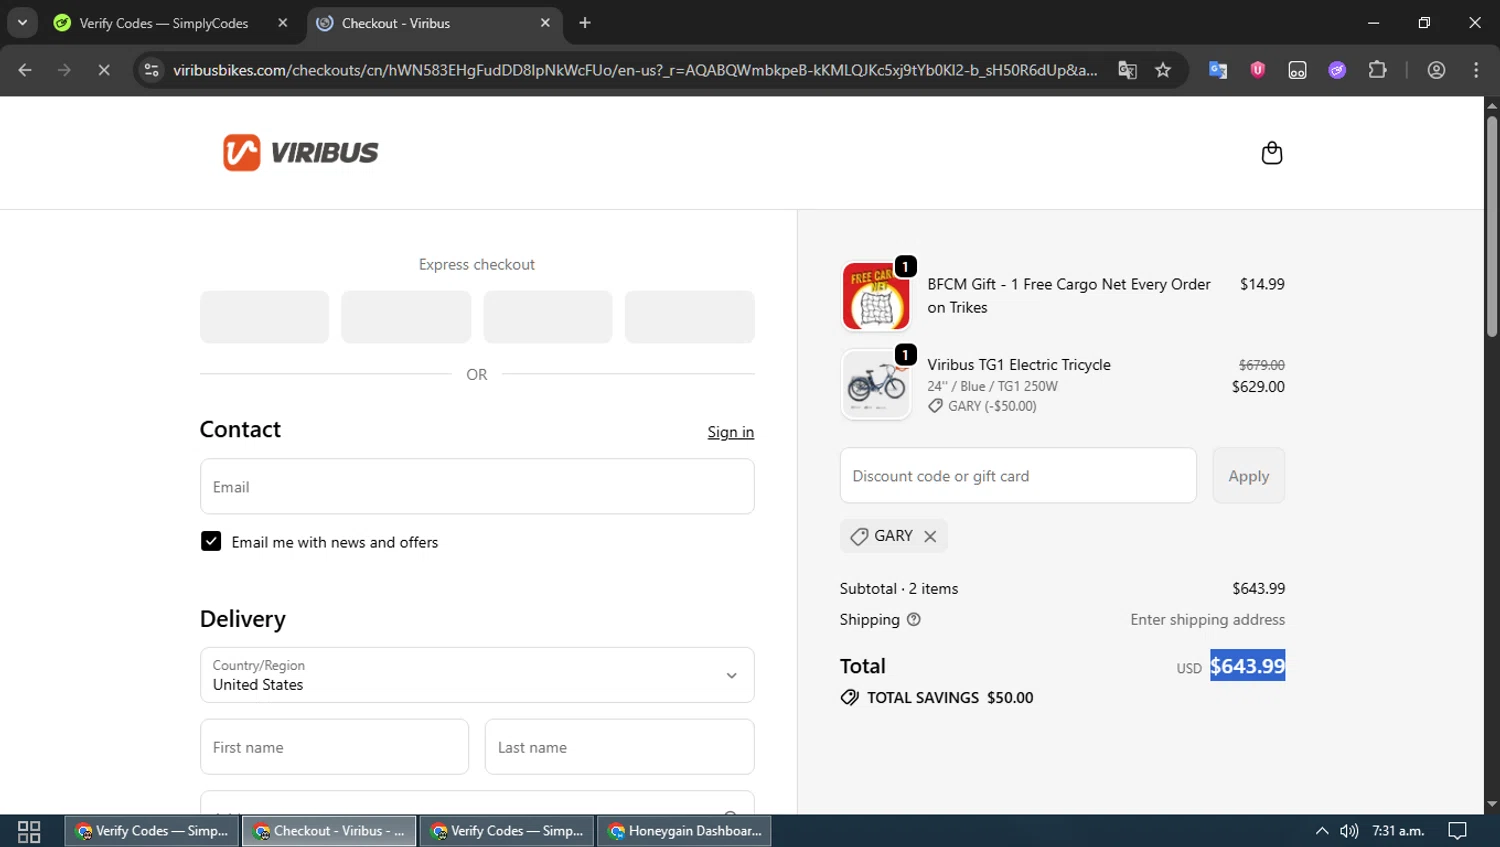Image resolution: width=1500 pixels, height=847 pixels.
Task: Remove the GARY discount code tag
Action: [930, 536]
